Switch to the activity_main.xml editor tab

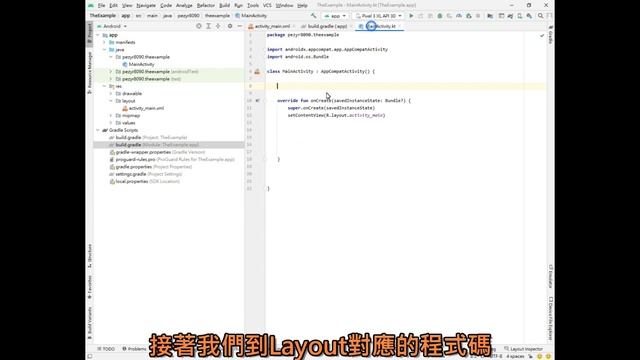pos(272,26)
